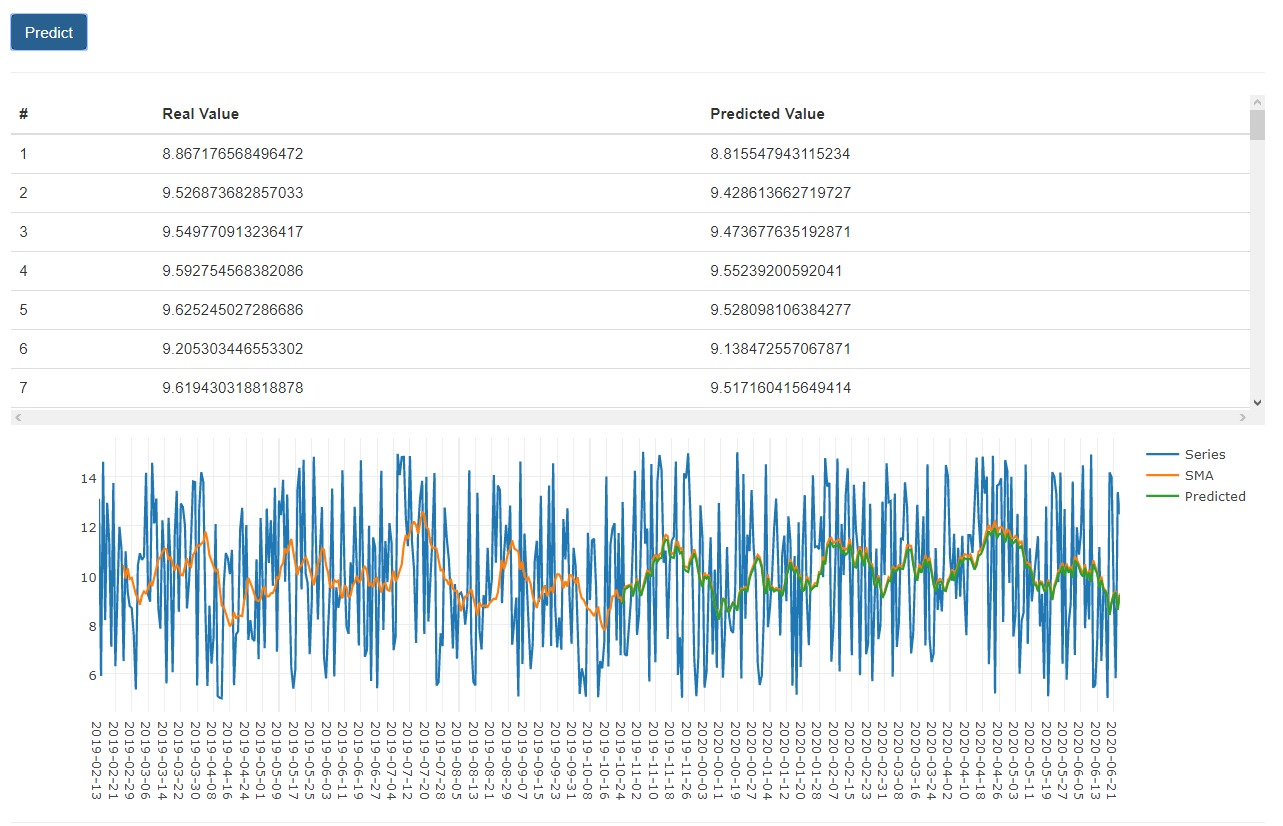Select predicted value 9.138472557067871

781,349
